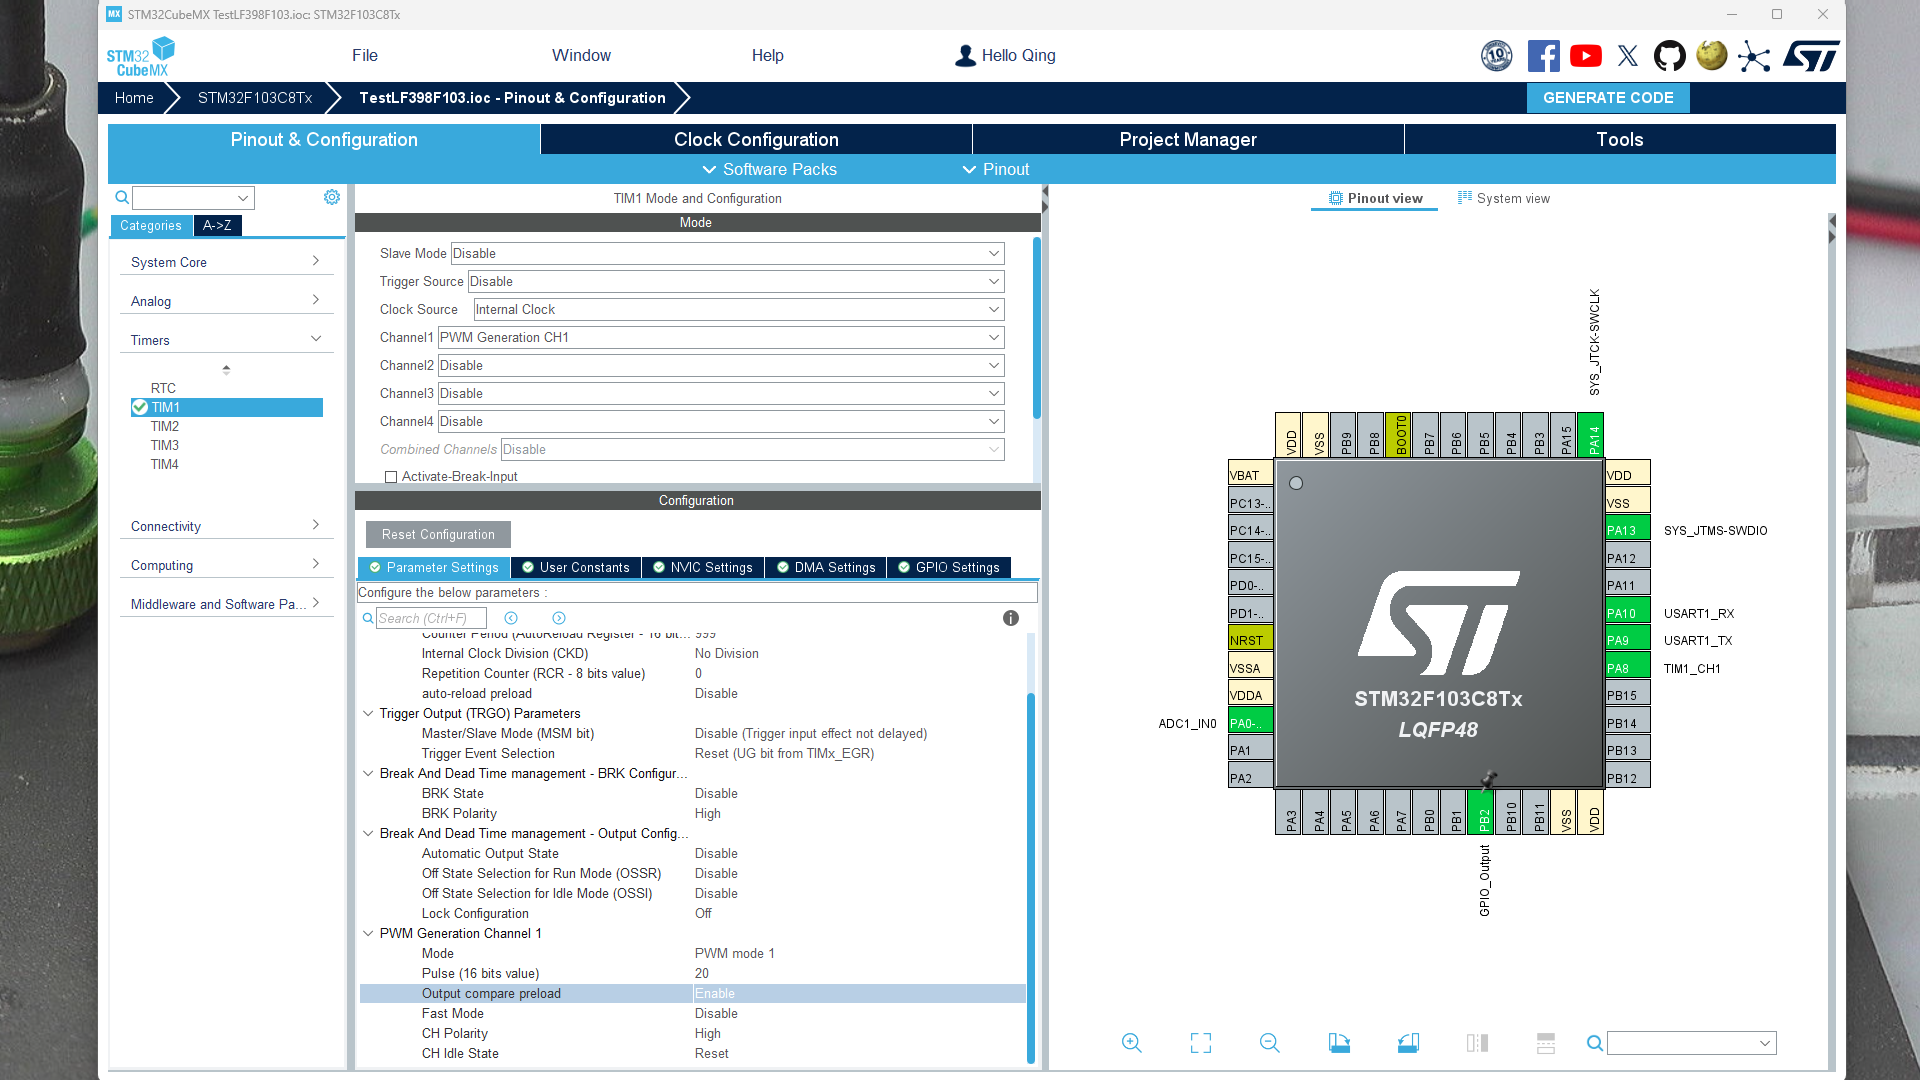Click the GENERATE CODE button
1920x1080 pixels.
click(1607, 97)
